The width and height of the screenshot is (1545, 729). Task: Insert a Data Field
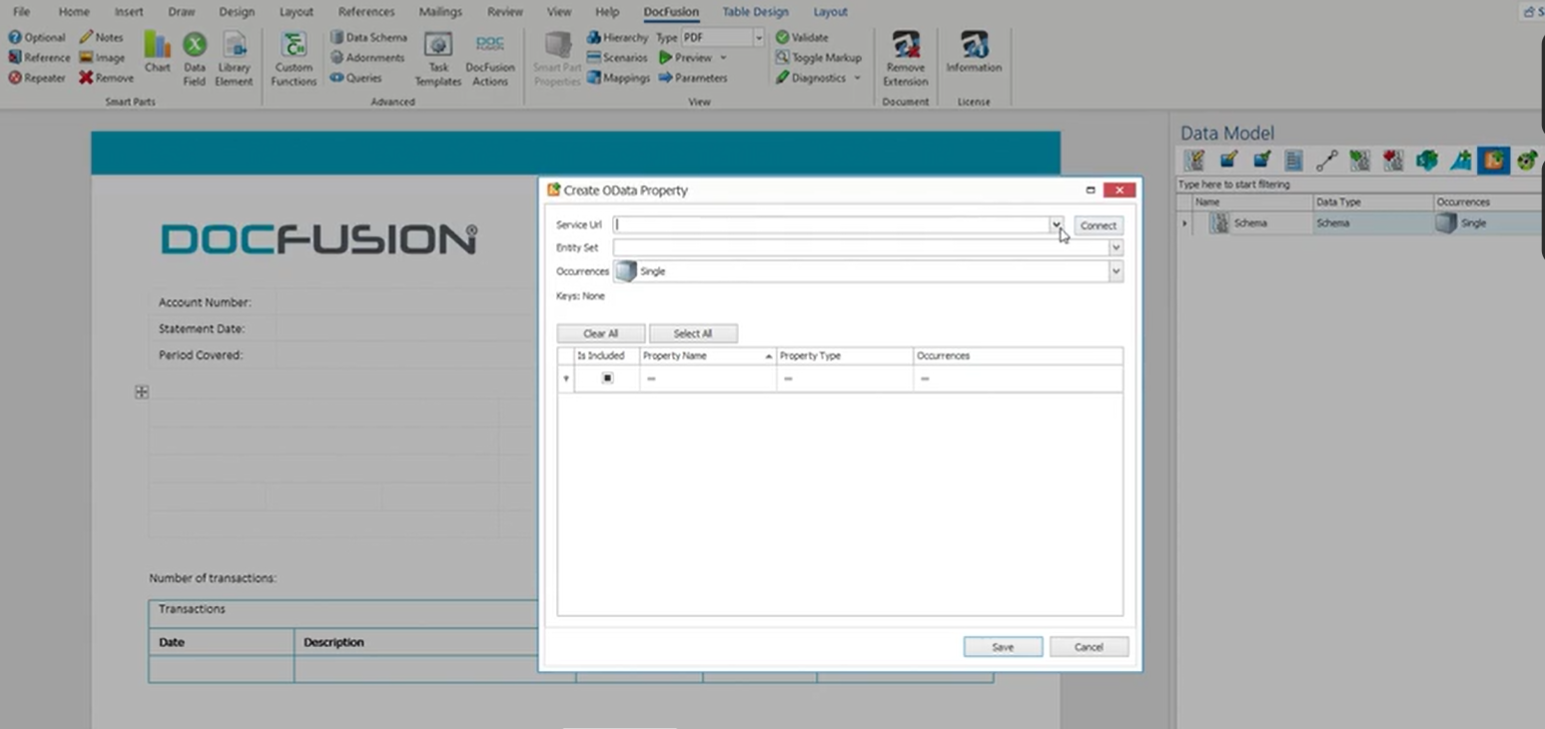click(x=194, y=57)
